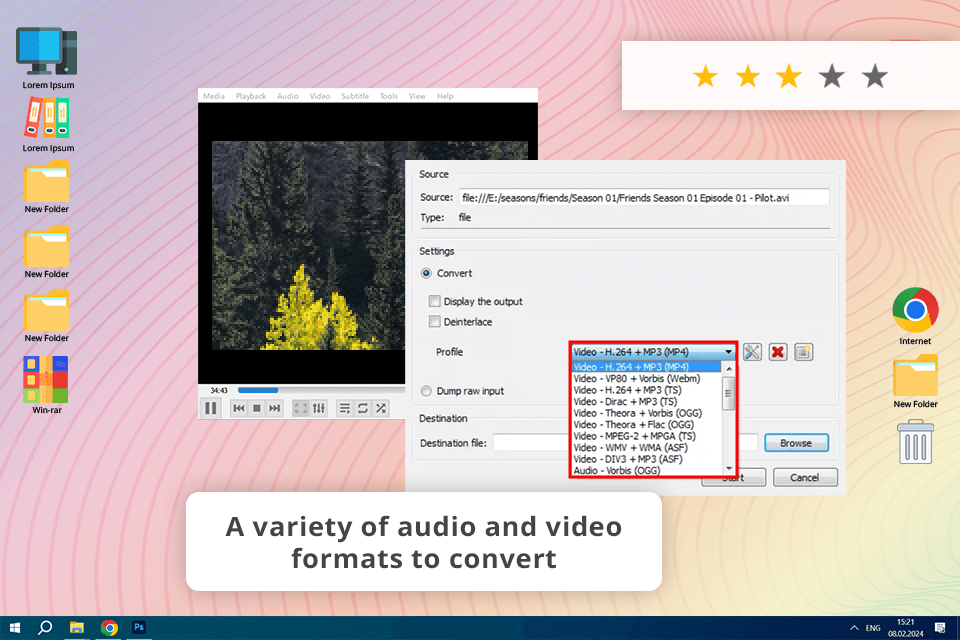Viewport: 960px width, 640px height.
Task: Open New Folder below Internet icon
Action: coord(915,381)
